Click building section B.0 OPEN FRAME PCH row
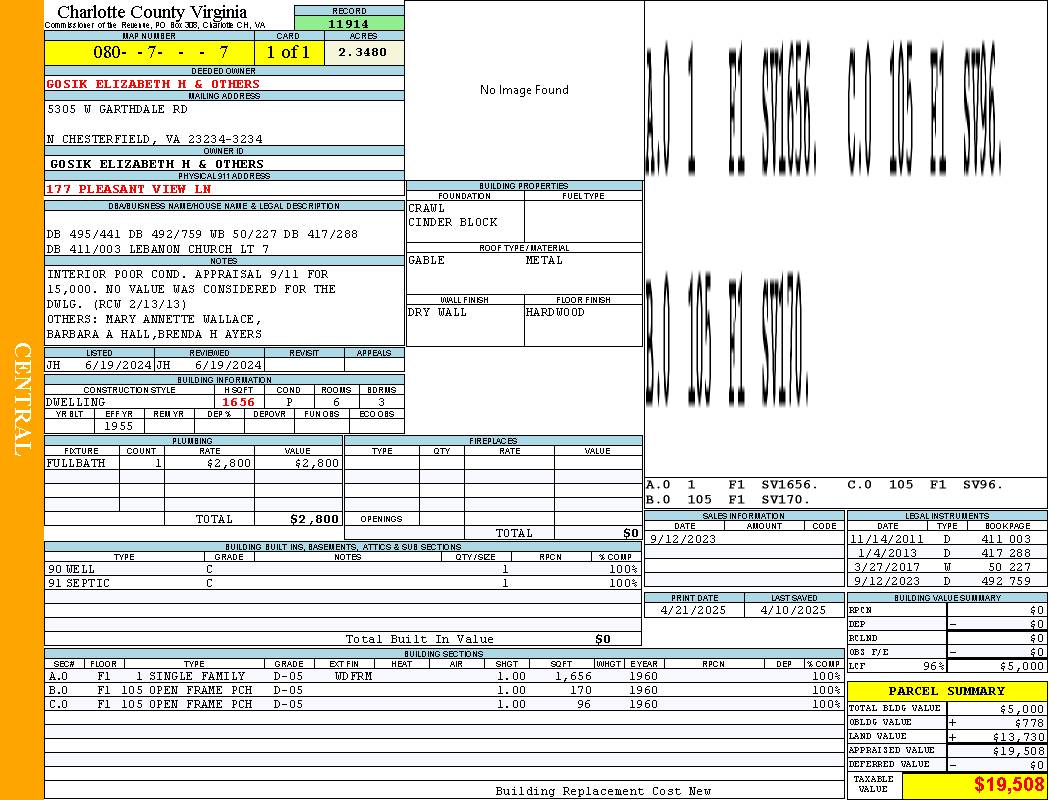Viewport: 1050px width, 800px height. [x=445, y=690]
